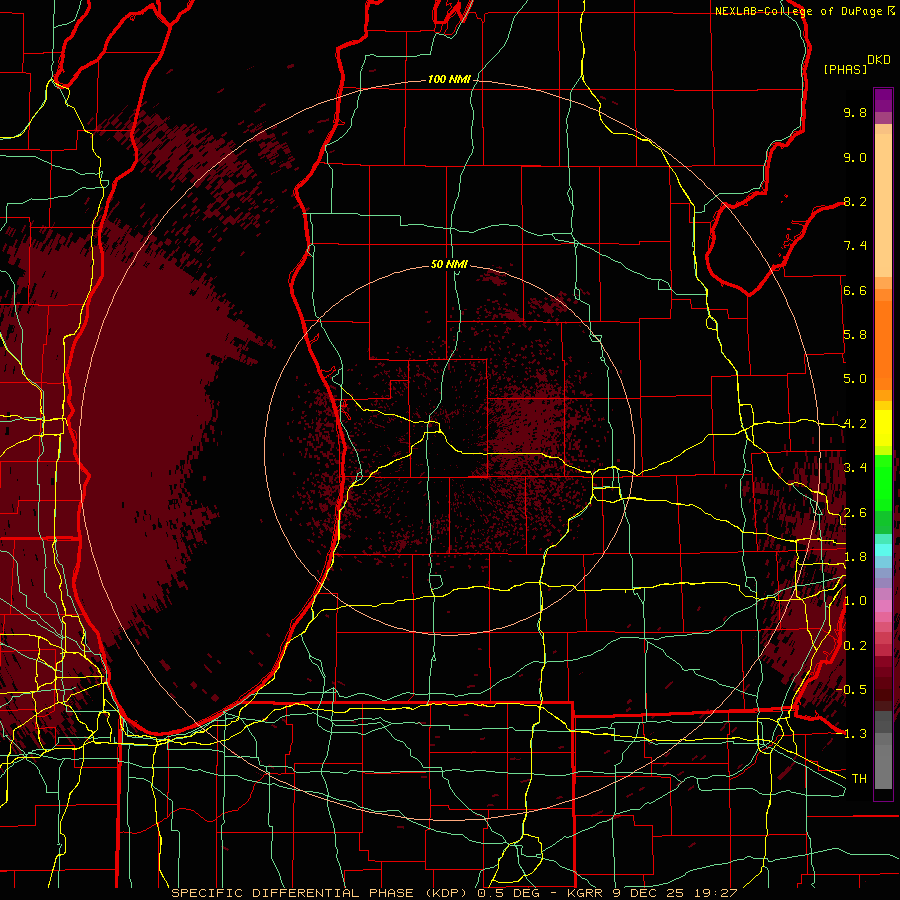Pick the pink segment of the color bar
This screenshot has height=900, width=900.
pyautogui.click(x=883, y=606)
